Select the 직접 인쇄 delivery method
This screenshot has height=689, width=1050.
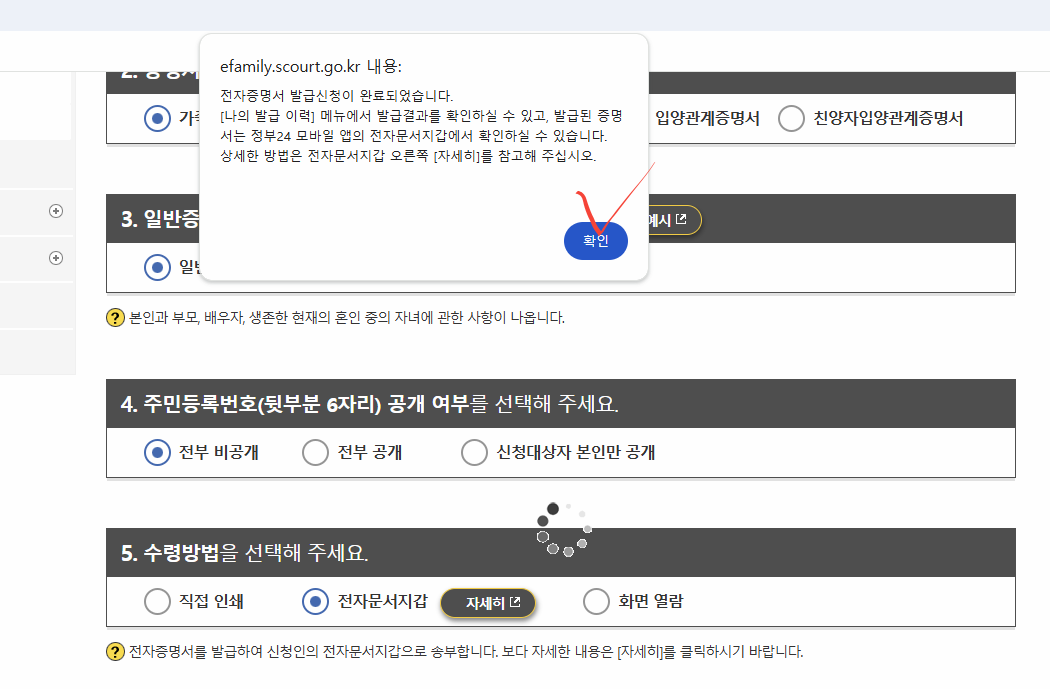tap(157, 601)
